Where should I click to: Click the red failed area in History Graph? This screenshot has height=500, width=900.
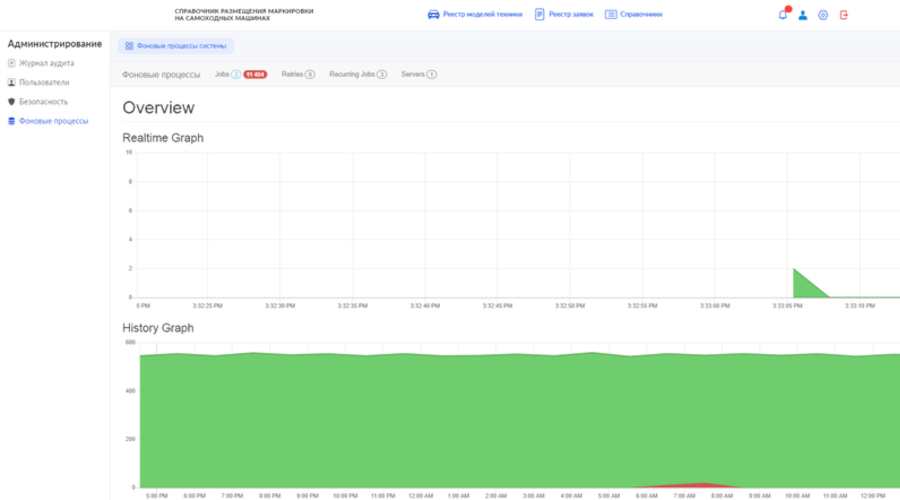pos(695,486)
